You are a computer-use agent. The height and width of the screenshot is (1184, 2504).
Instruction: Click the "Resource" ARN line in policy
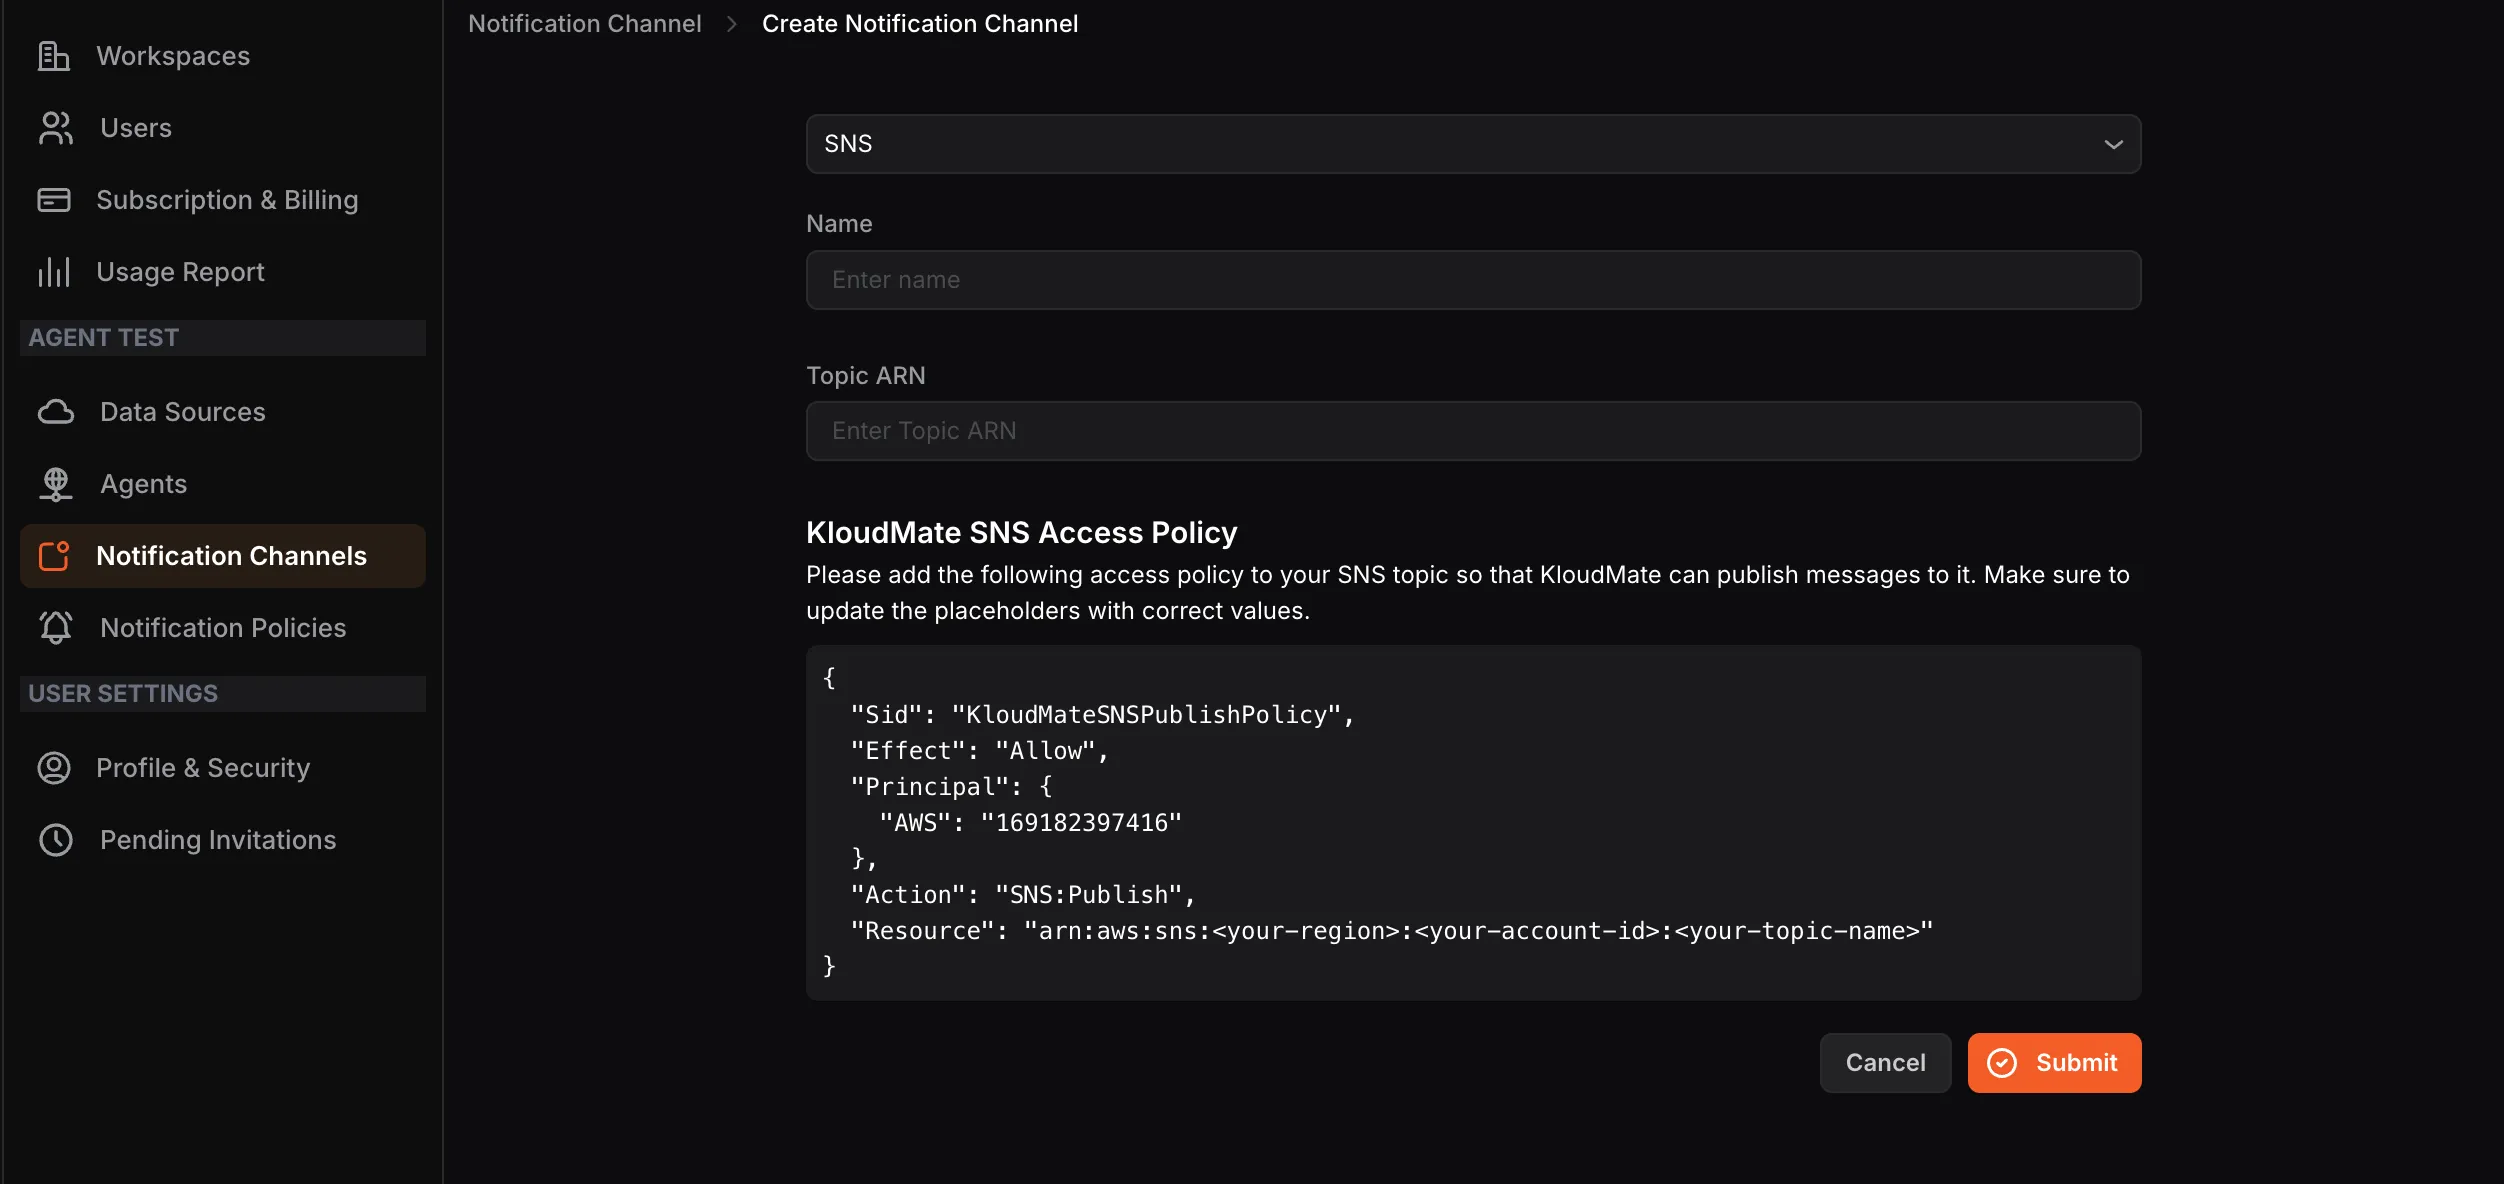coord(1392,931)
